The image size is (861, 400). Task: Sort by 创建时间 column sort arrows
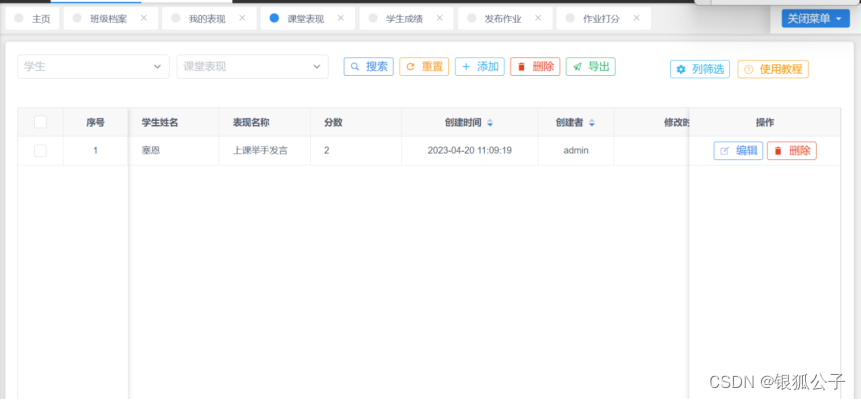[490, 123]
